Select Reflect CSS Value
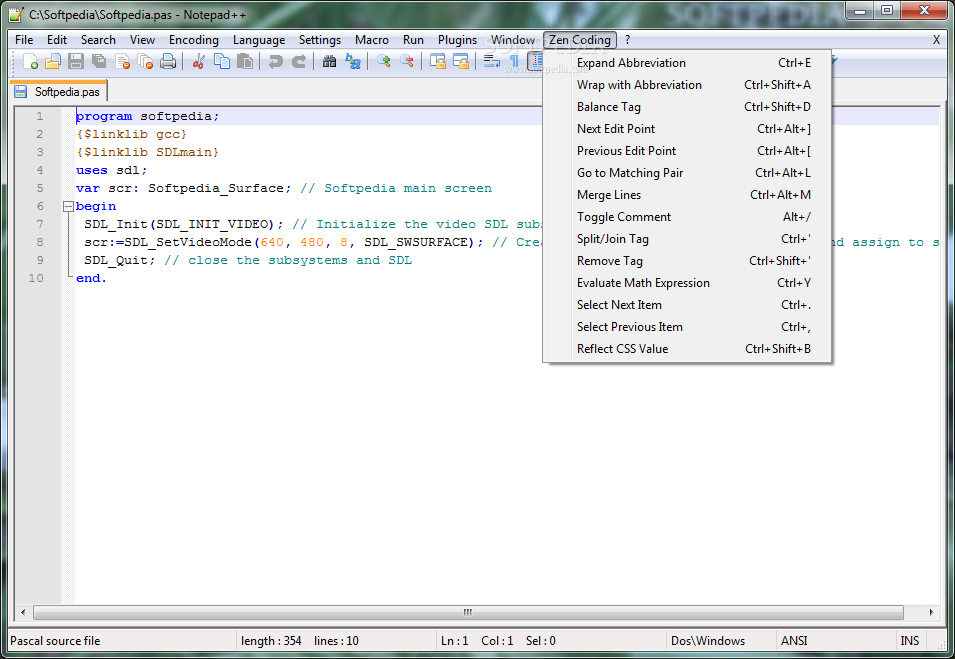The width and height of the screenshot is (955, 659). pyautogui.click(x=687, y=348)
